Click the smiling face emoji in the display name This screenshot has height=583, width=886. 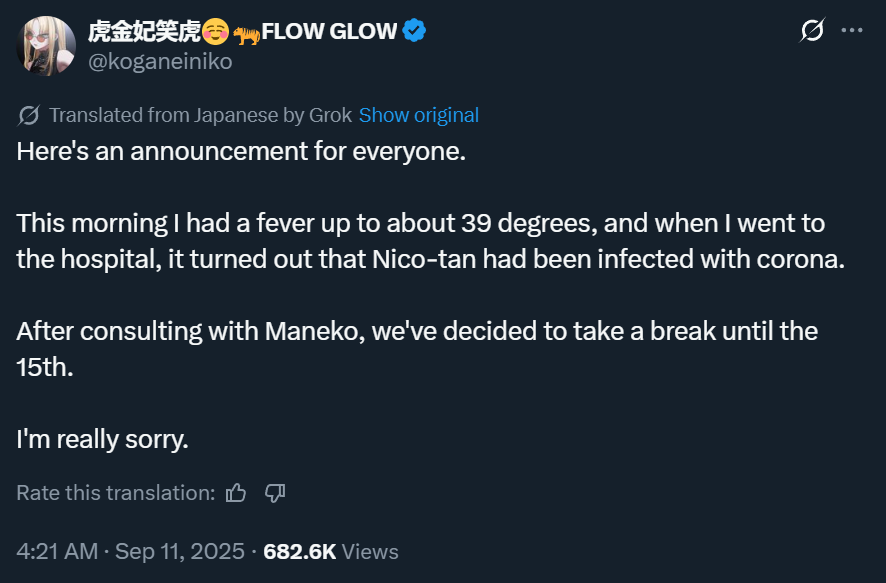214,32
